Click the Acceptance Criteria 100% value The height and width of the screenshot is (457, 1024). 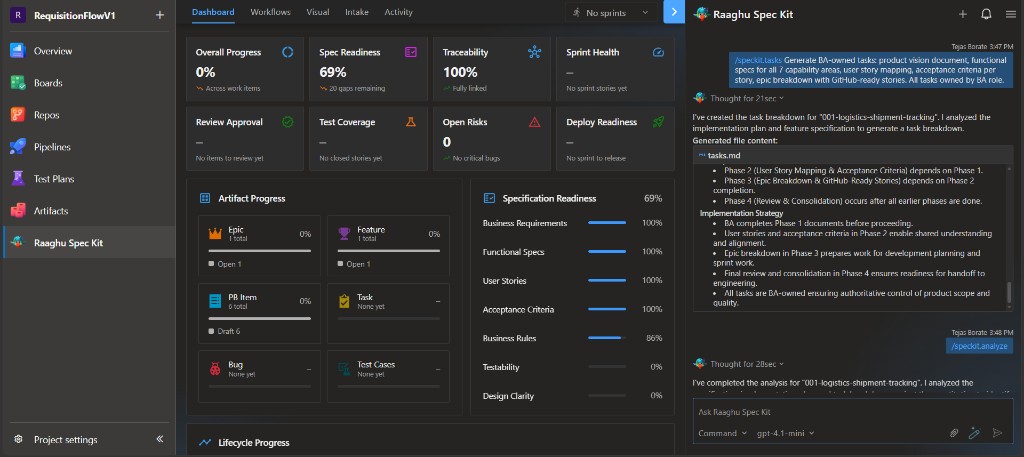[x=652, y=309]
